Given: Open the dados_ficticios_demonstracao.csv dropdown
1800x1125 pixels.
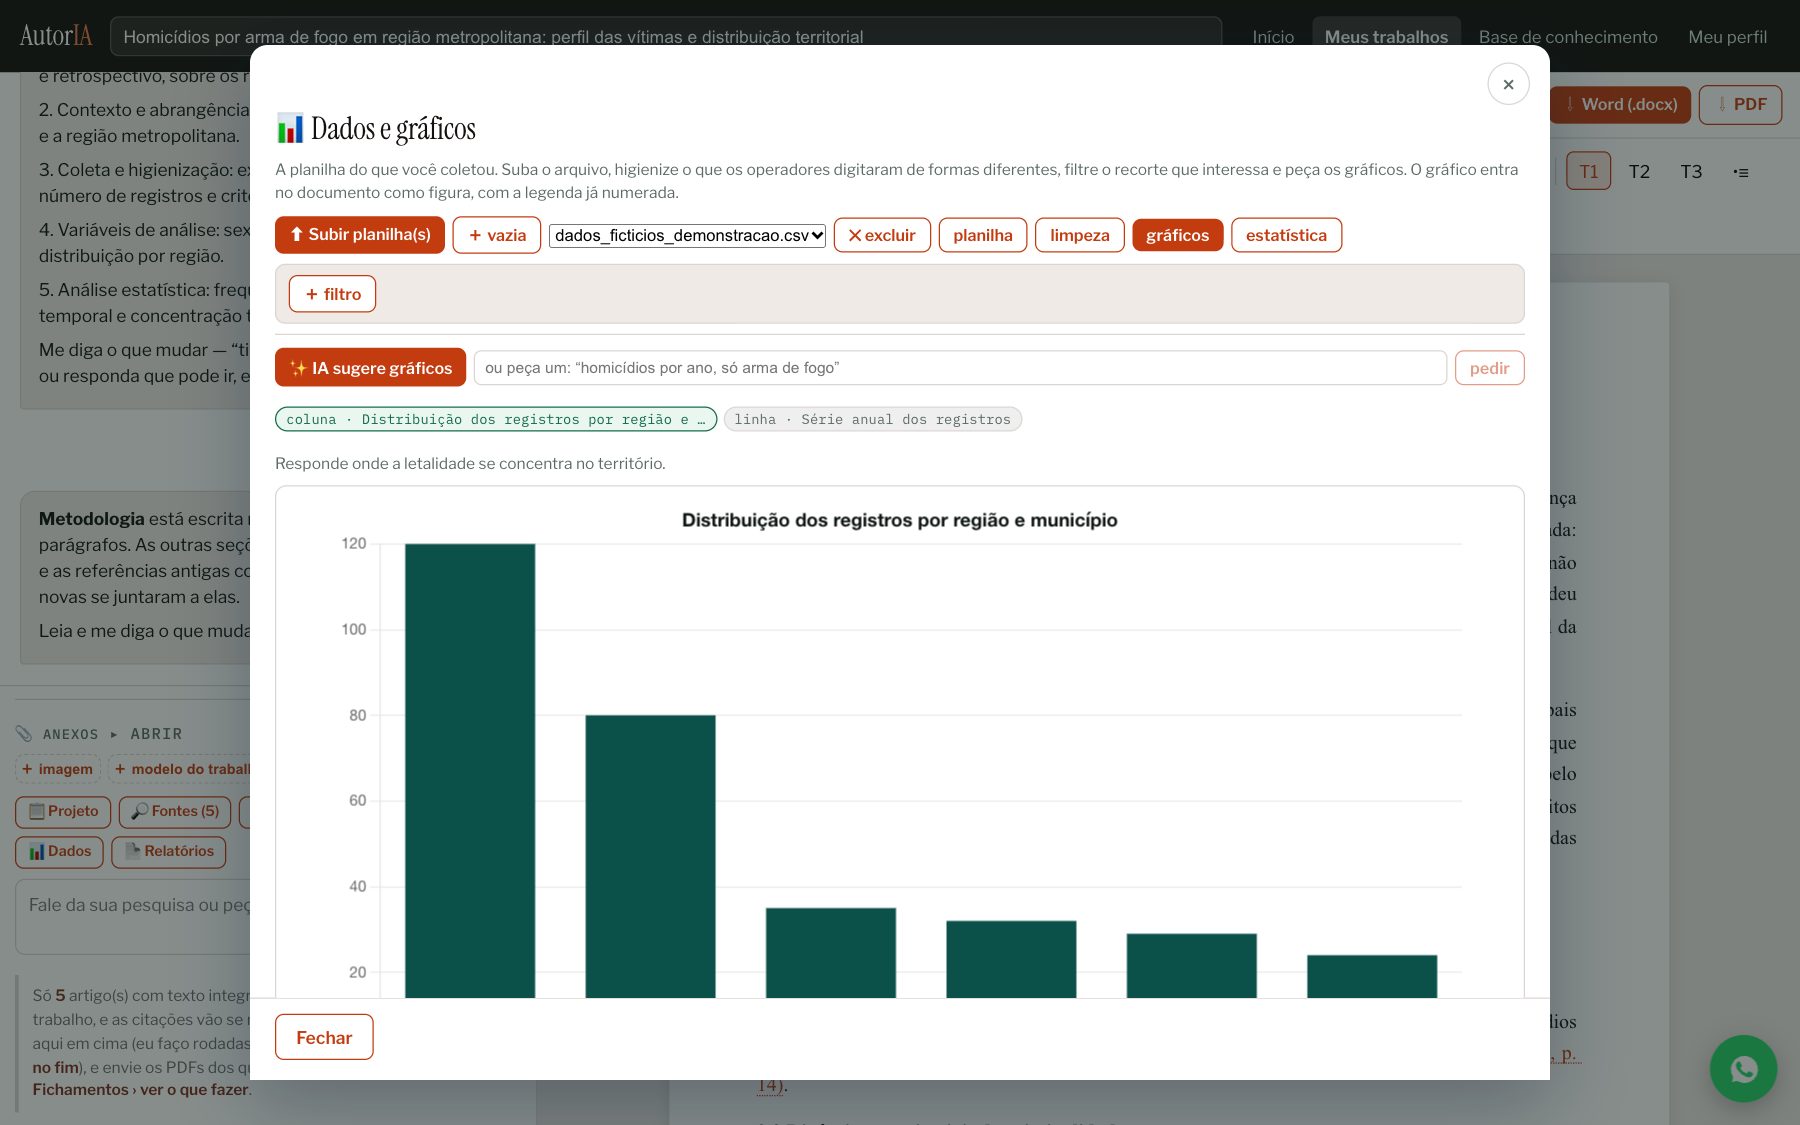Looking at the screenshot, I should tap(687, 235).
